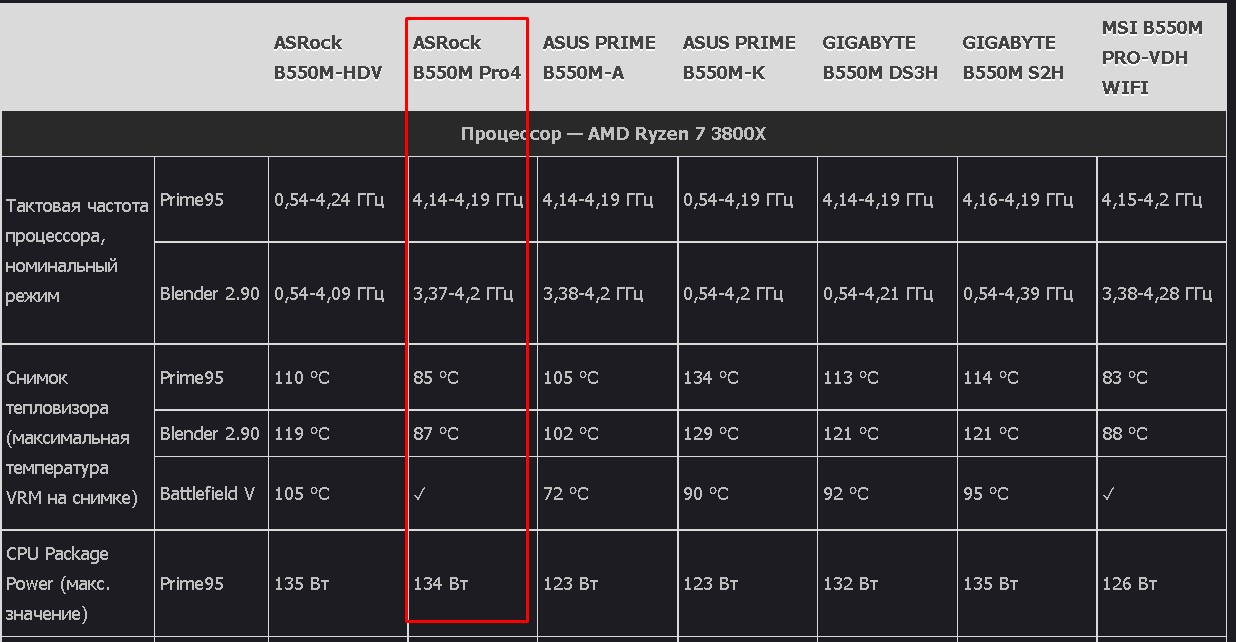The height and width of the screenshot is (642, 1236).
Task: Click the checkmark in the ASRock B550M Pro4 column
Action: [420, 494]
